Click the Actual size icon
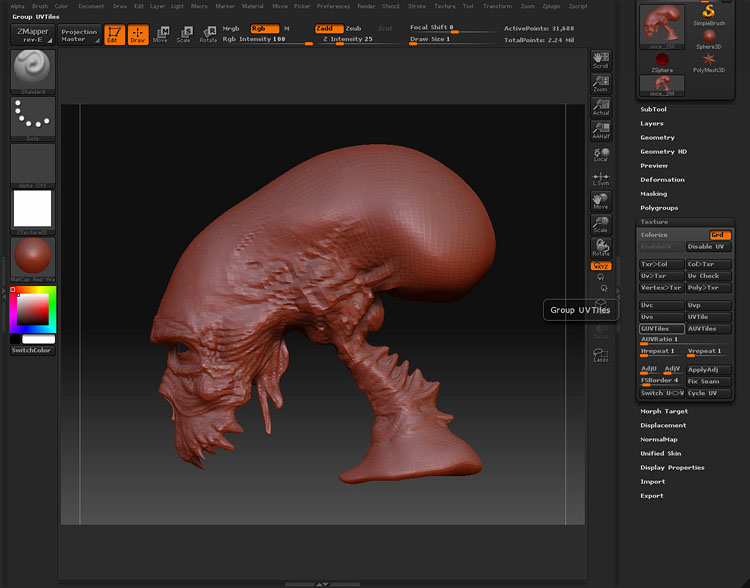This screenshot has height=588, width=750. 600,108
